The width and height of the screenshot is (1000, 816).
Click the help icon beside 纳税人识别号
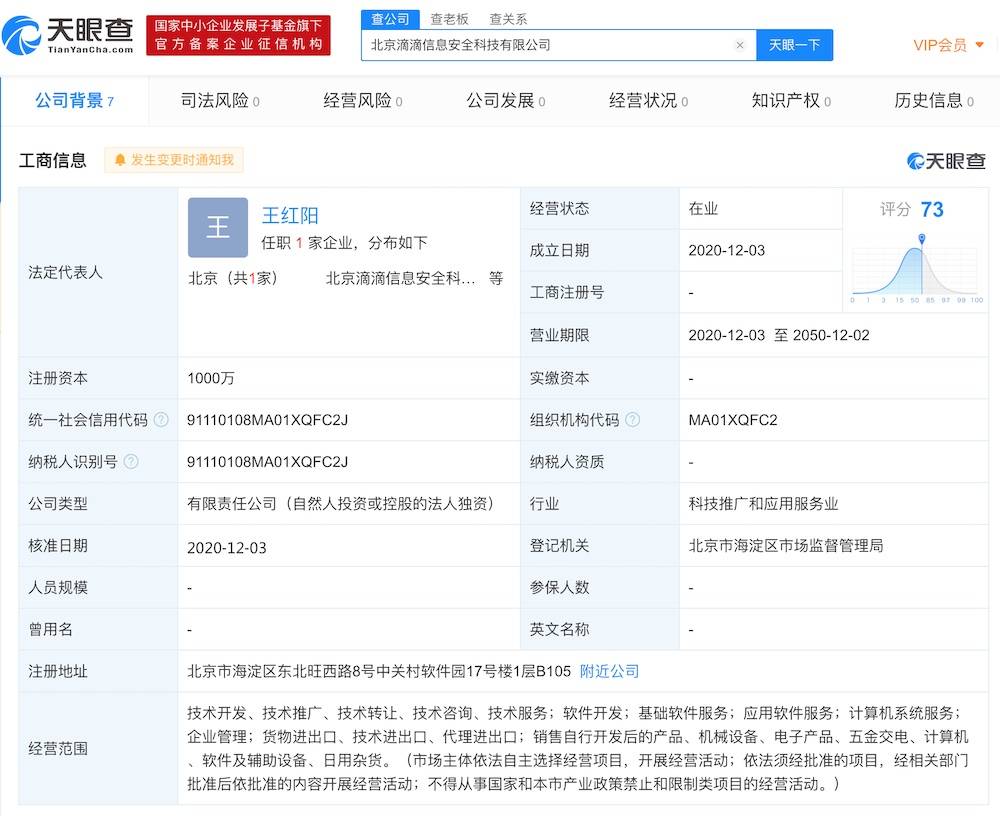131,462
